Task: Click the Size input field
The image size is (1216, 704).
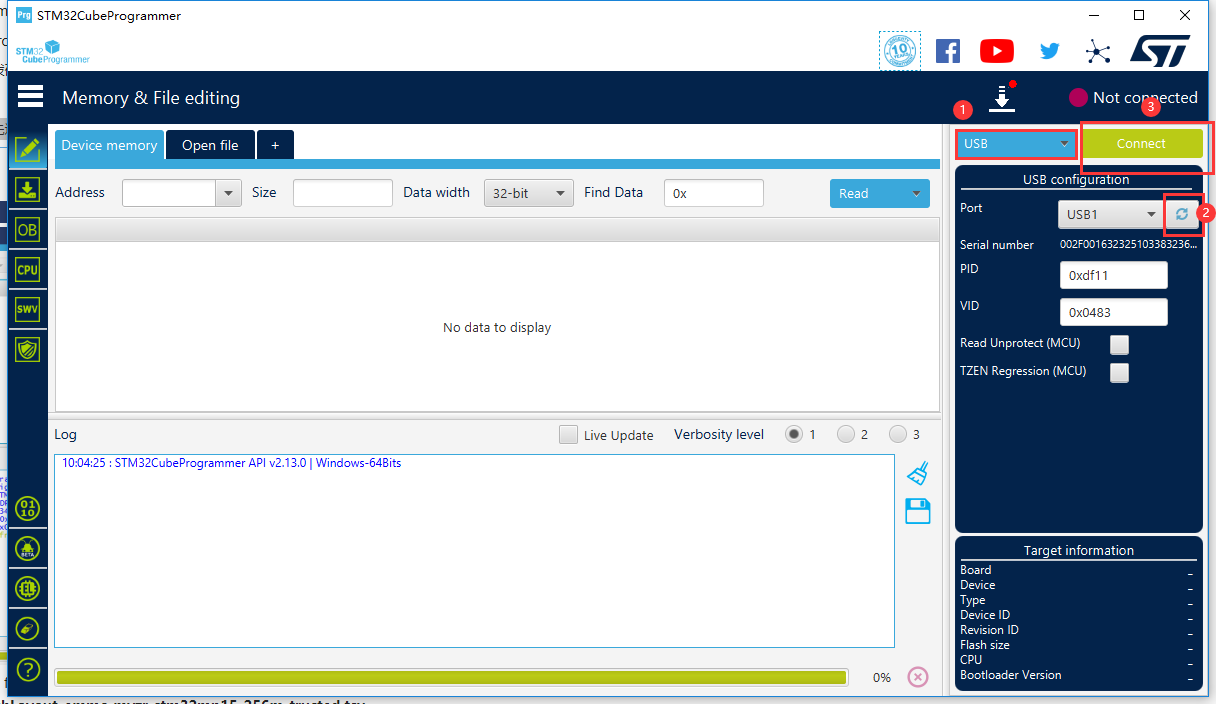Action: pos(343,193)
